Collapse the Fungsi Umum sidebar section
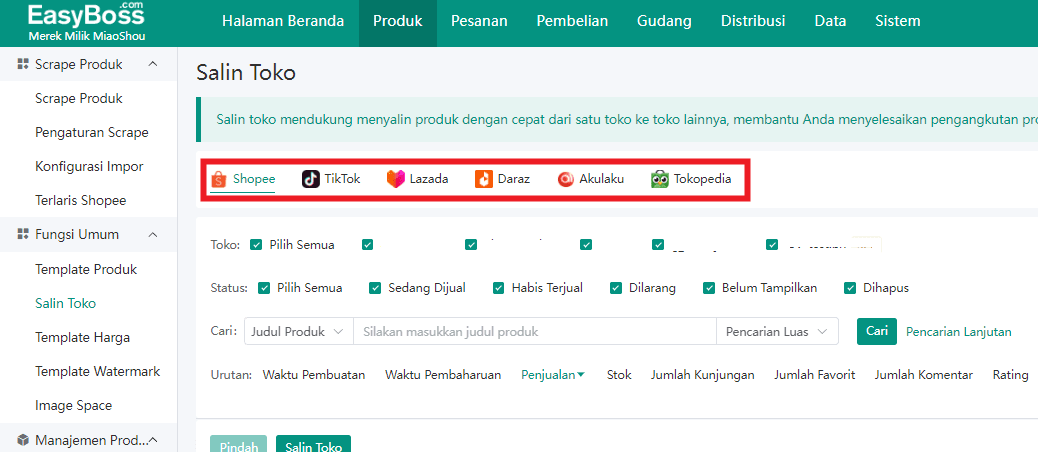Image resolution: width=1038 pixels, height=452 pixels. [x=152, y=234]
